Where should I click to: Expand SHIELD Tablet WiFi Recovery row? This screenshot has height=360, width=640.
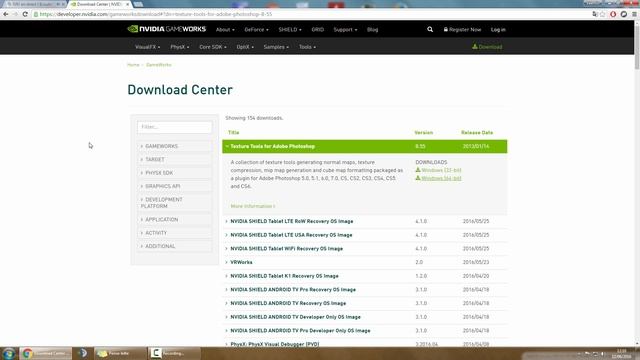click(364, 249)
